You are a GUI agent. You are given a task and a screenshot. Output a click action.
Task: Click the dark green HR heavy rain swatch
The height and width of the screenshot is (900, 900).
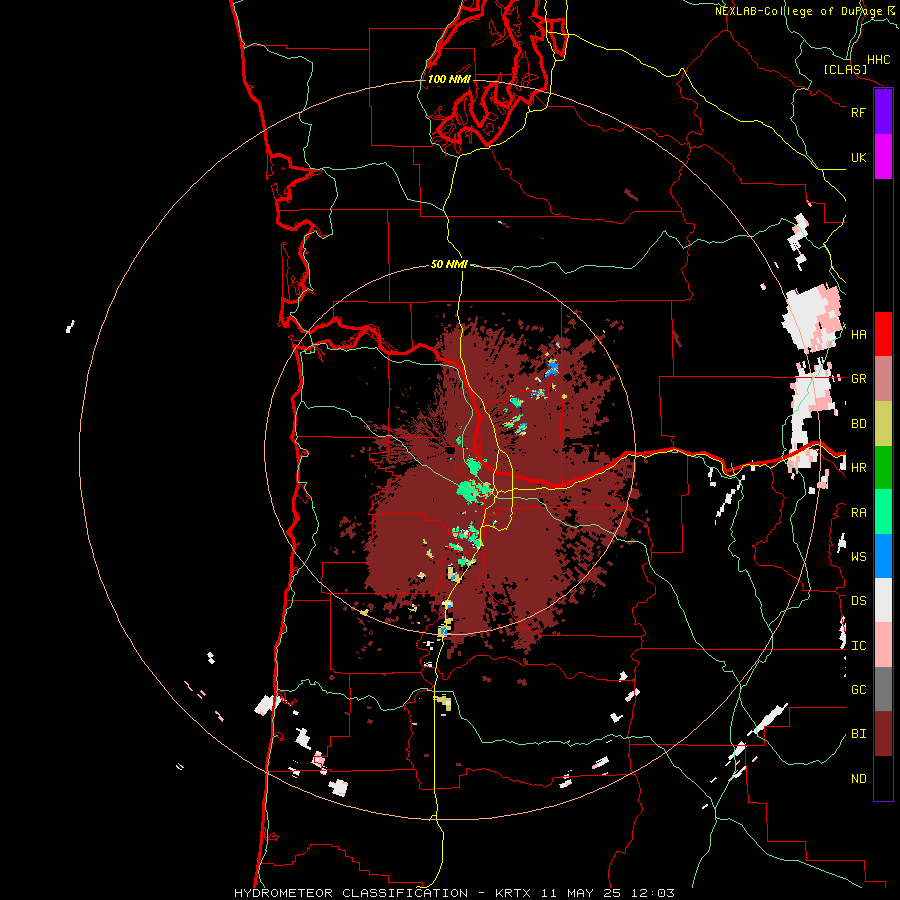click(883, 468)
